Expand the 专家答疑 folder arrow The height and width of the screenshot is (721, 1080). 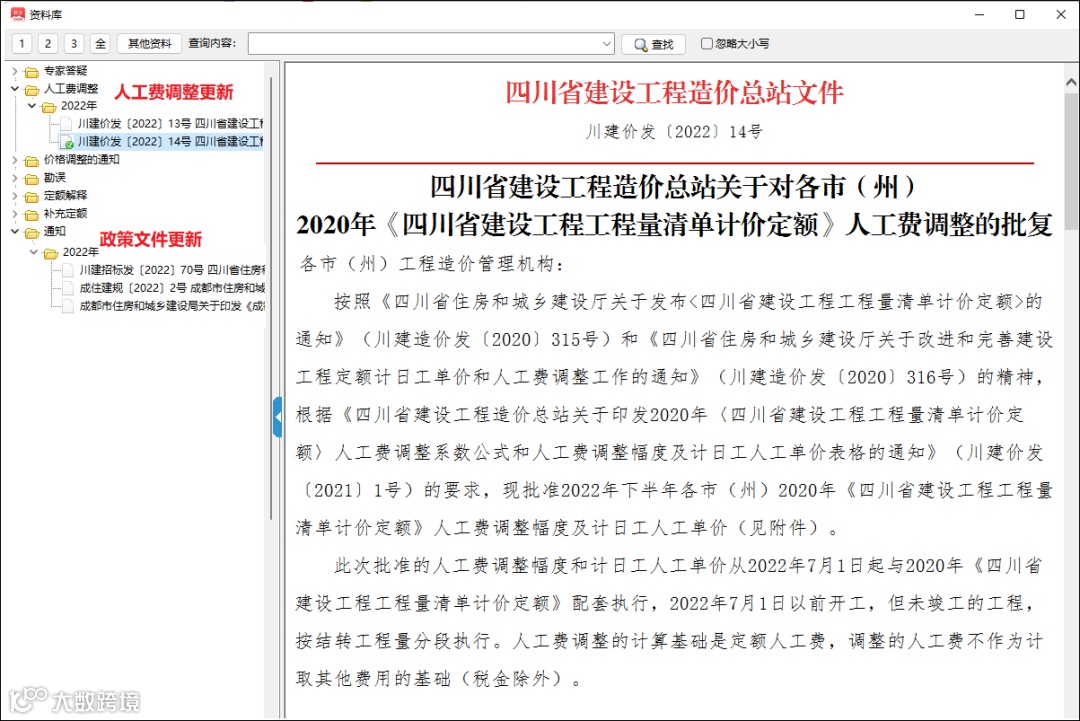tap(14, 70)
